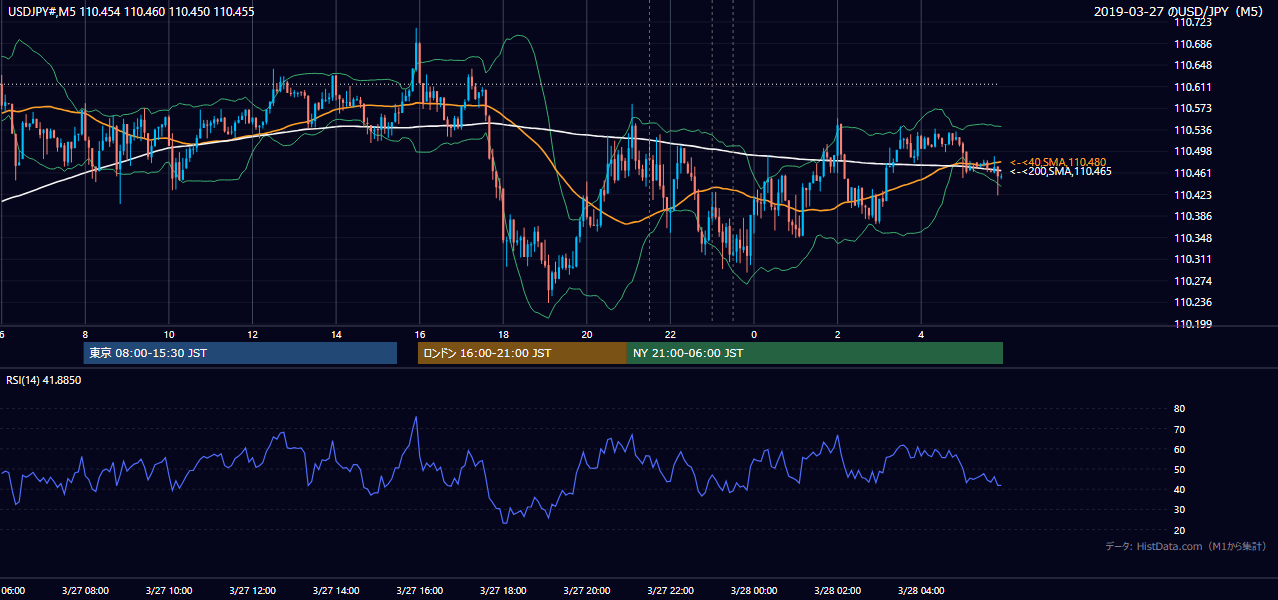The image size is (1278, 600).
Task: Click the 3/27 20:00 bottom time label
Action: point(587,590)
